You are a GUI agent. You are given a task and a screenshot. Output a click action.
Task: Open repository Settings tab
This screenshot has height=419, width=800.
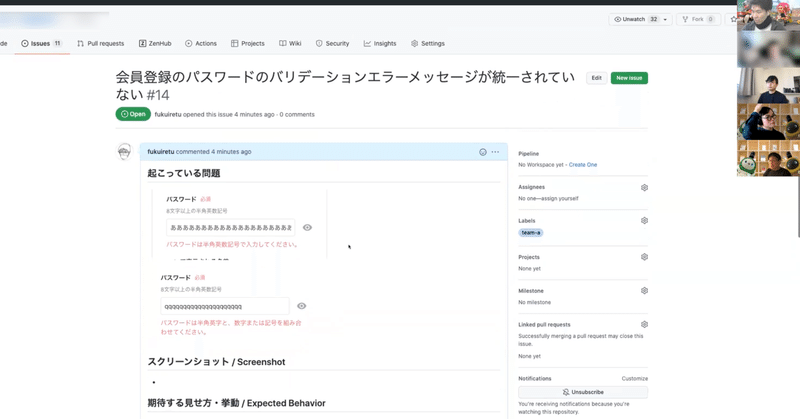tap(428, 43)
